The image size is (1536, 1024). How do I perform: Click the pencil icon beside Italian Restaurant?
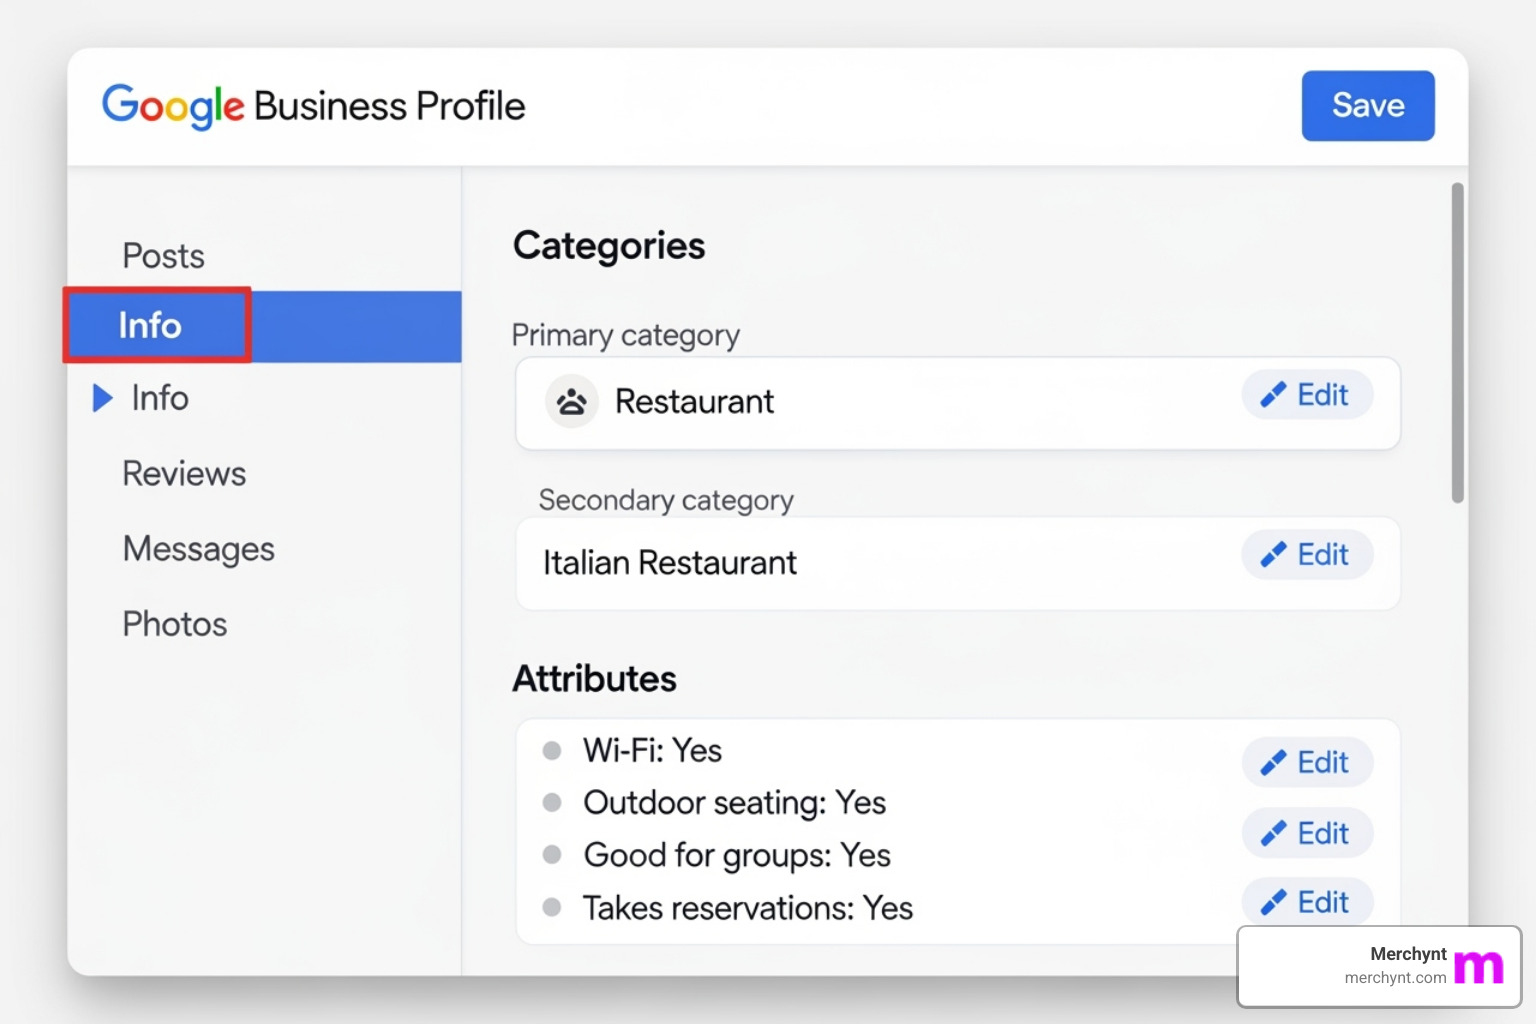point(1275,554)
